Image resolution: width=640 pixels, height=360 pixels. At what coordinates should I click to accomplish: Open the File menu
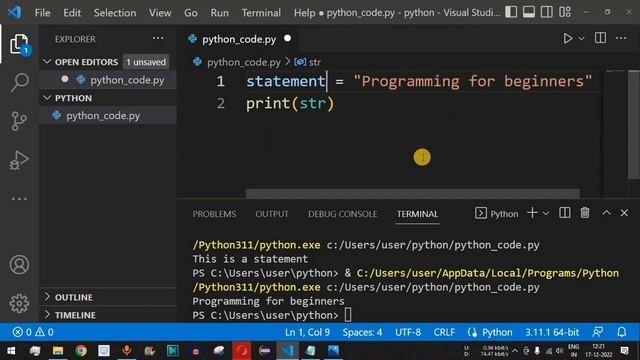pyautogui.click(x=42, y=13)
